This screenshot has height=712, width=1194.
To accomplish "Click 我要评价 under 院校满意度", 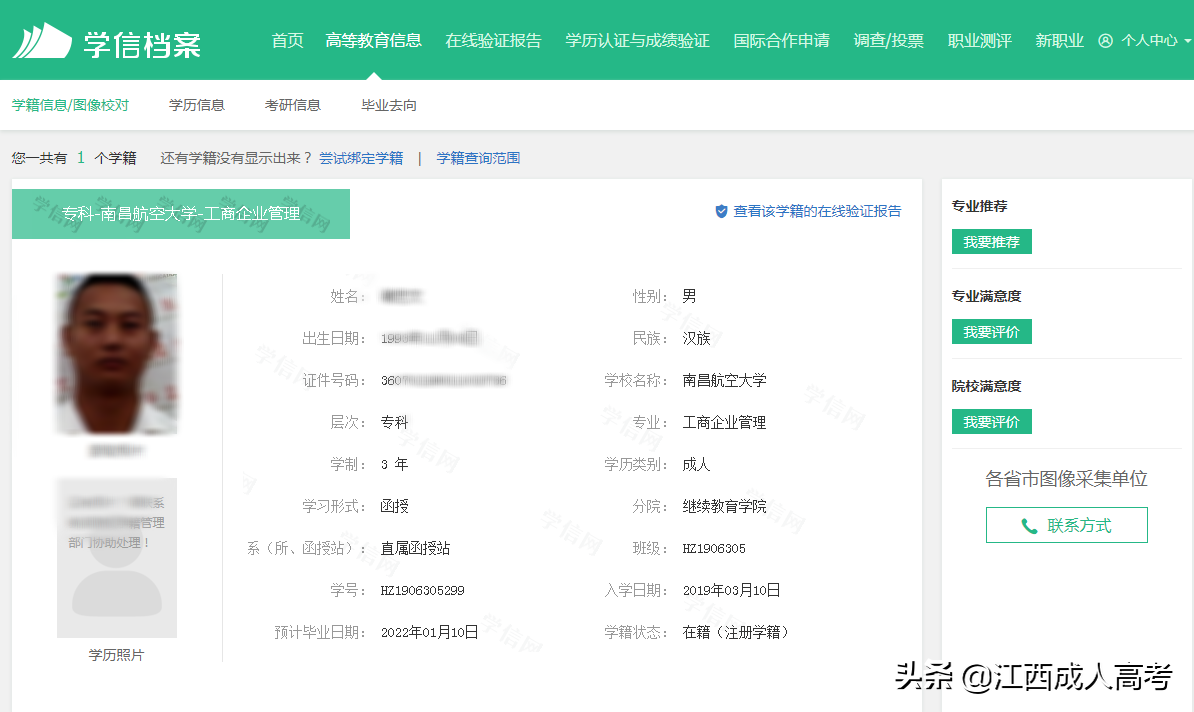I will [x=991, y=421].
